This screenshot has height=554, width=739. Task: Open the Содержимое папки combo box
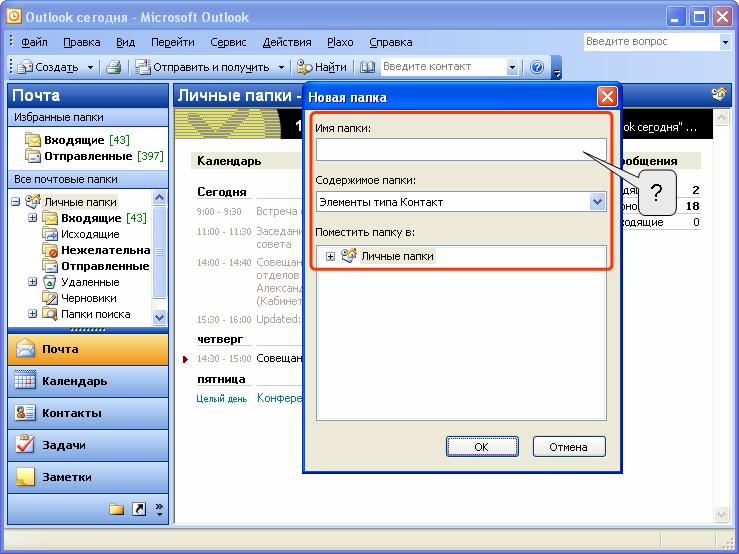(x=461, y=202)
